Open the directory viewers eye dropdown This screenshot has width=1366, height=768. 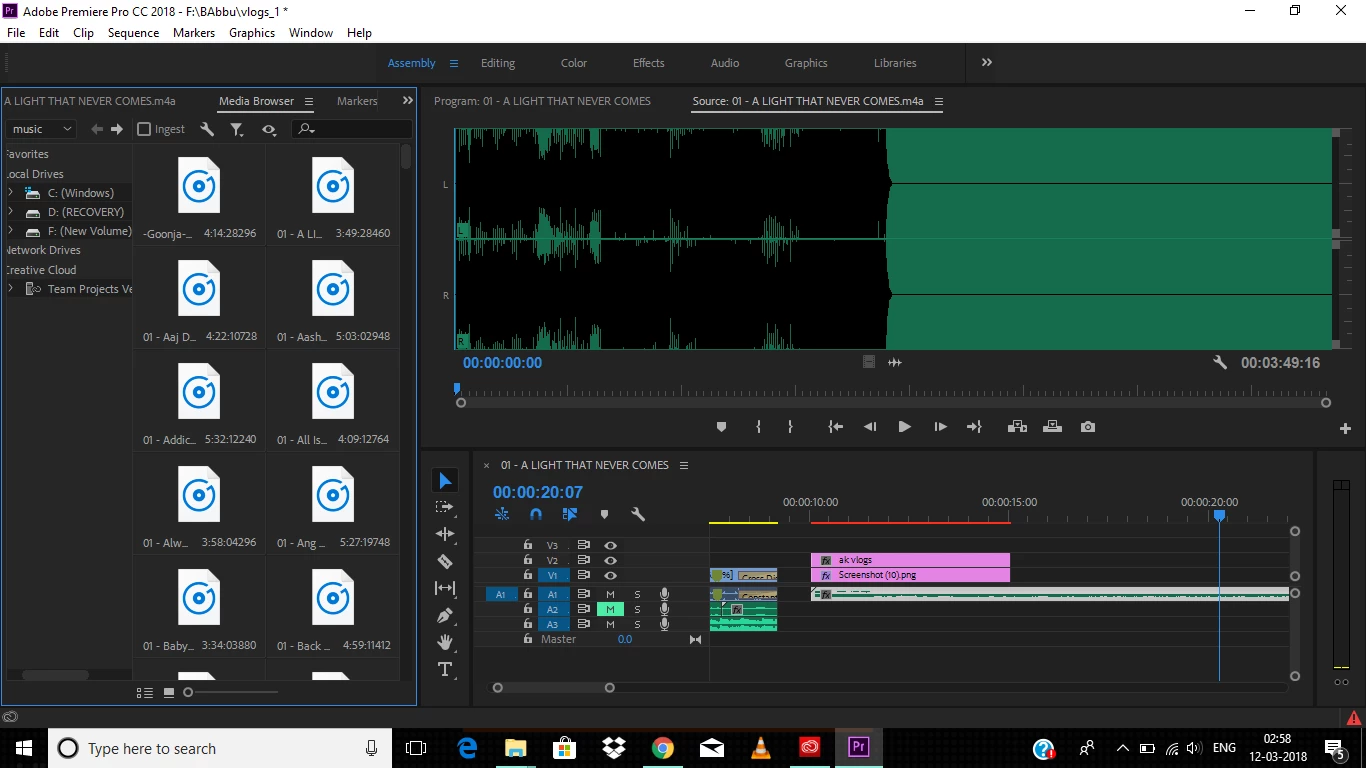point(268,129)
